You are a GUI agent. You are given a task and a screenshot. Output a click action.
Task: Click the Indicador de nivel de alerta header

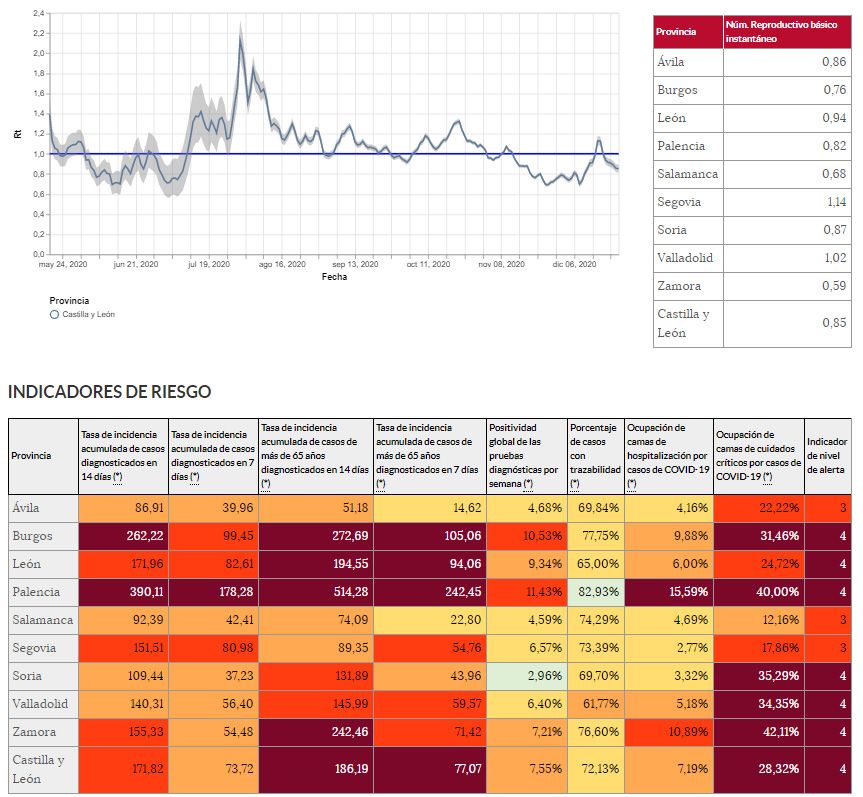pos(827,455)
